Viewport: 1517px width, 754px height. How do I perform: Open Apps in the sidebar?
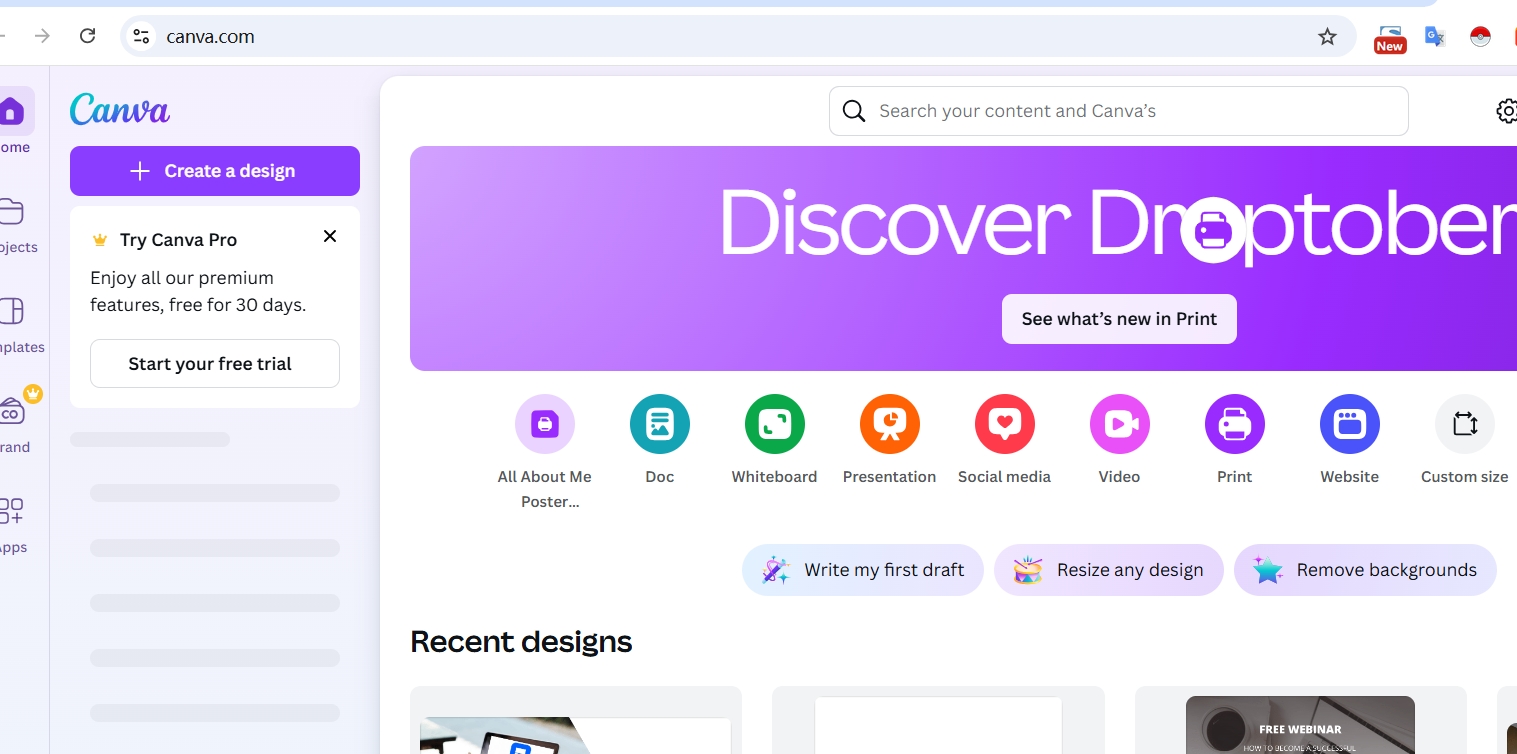12,525
